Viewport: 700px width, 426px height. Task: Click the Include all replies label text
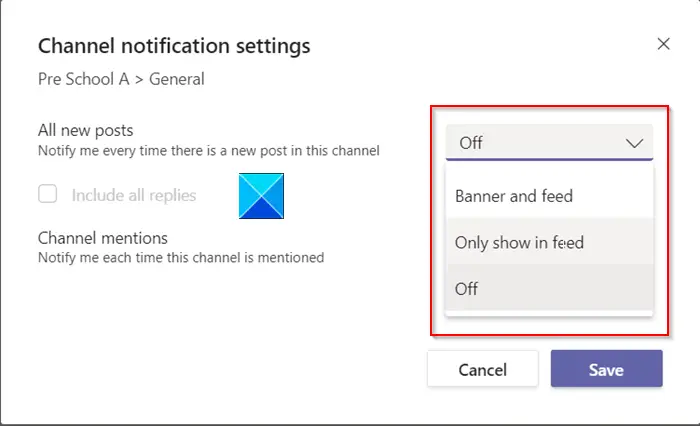pyautogui.click(x=134, y=195)
